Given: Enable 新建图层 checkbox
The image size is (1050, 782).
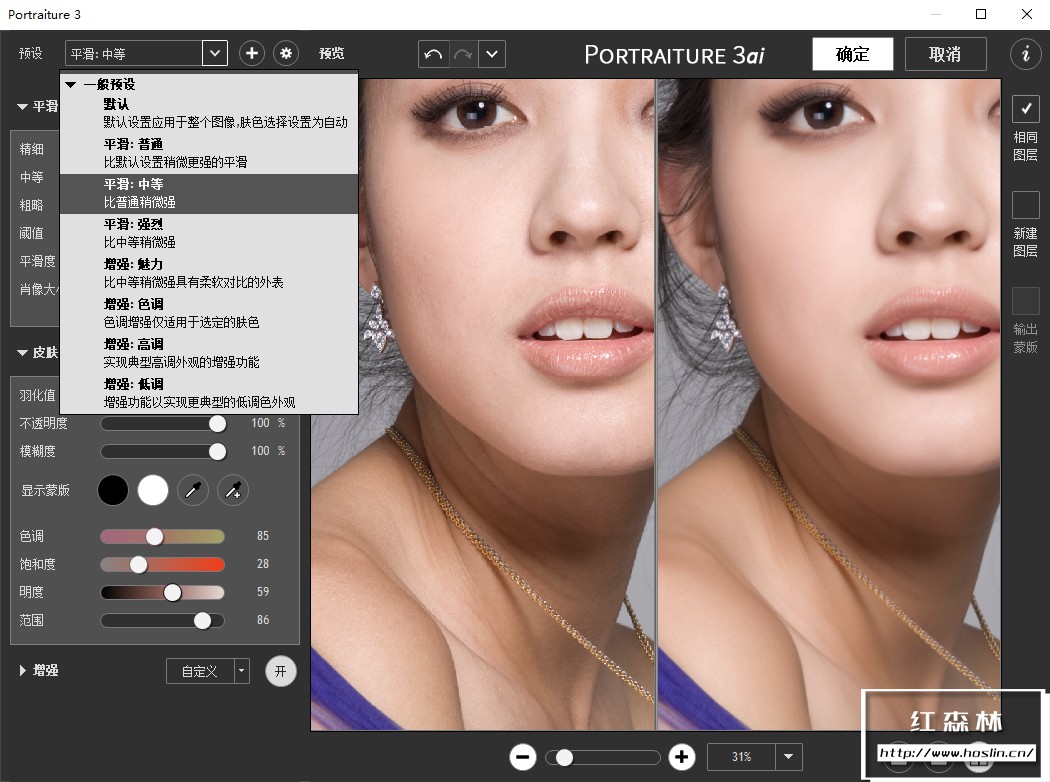Looking at the screenshot, I should tap(1025, 205).
